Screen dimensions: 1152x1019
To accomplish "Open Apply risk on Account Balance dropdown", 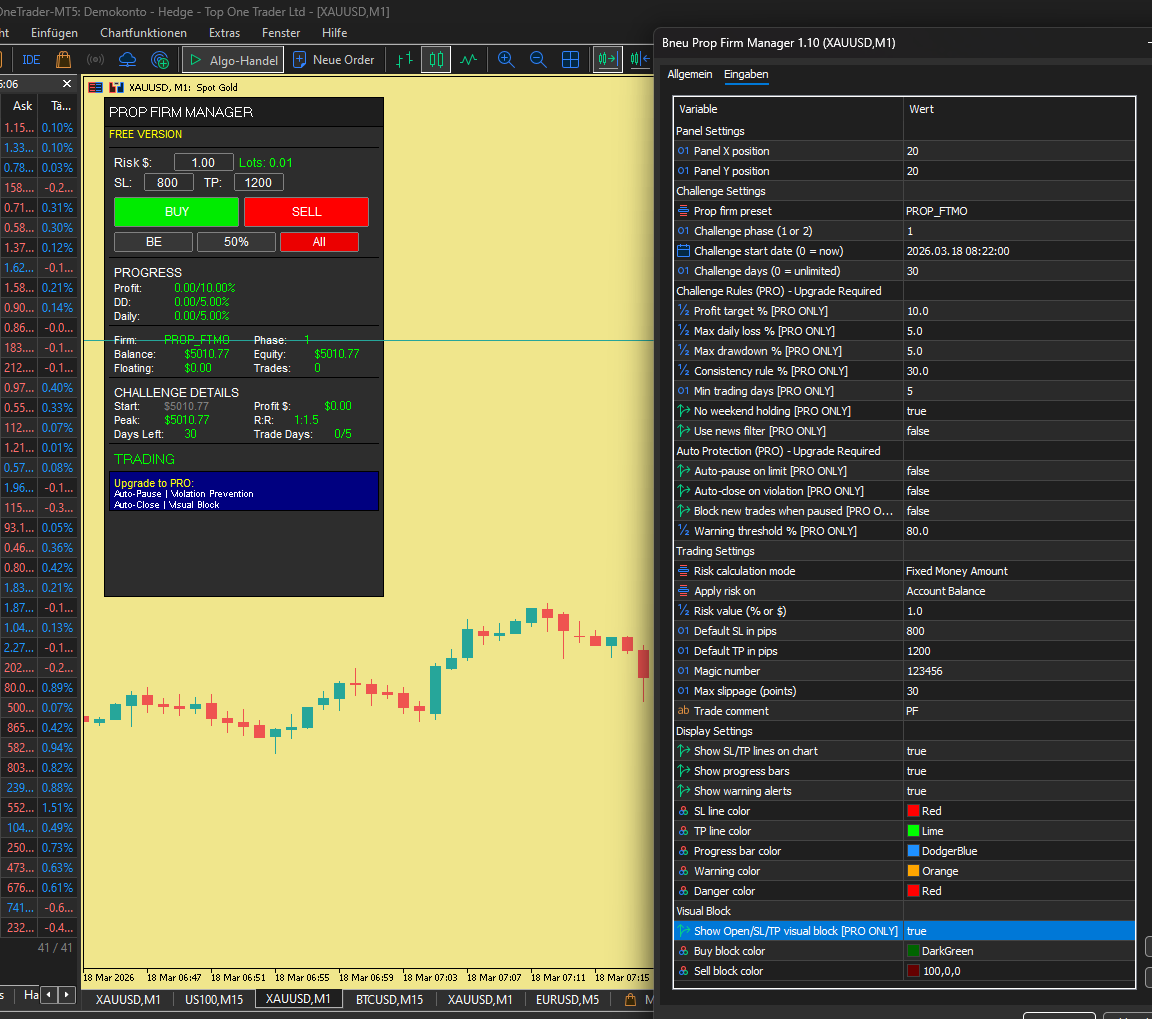I will click(x=1018, y=591).
